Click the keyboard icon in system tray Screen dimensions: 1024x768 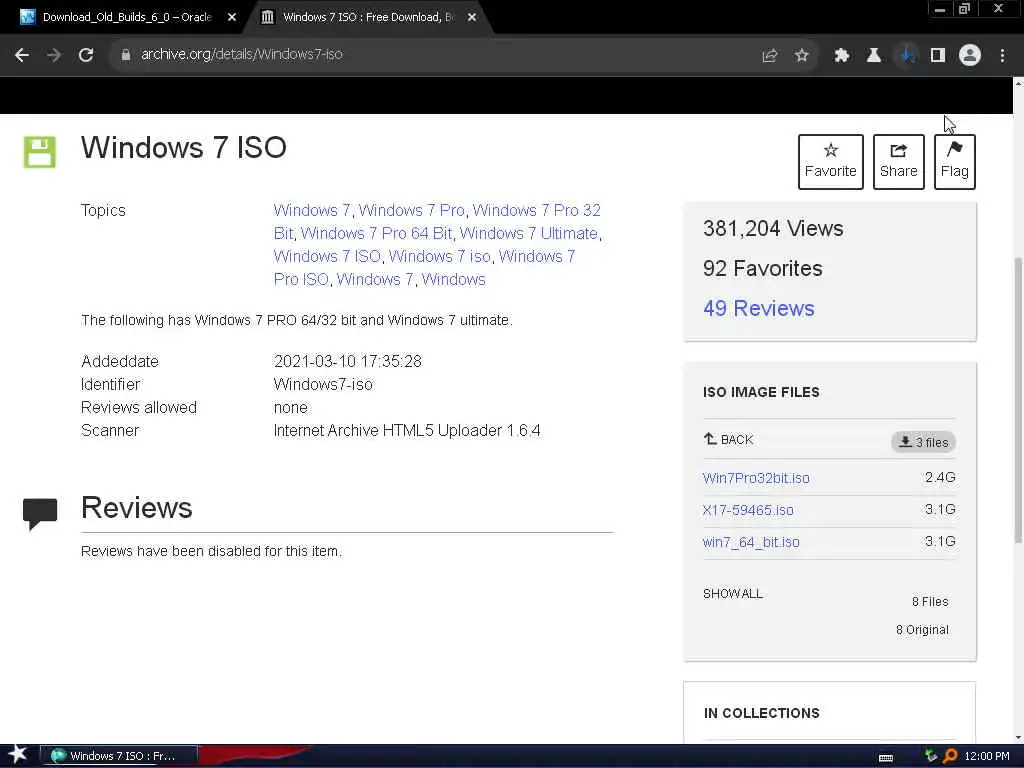[886, 757]
